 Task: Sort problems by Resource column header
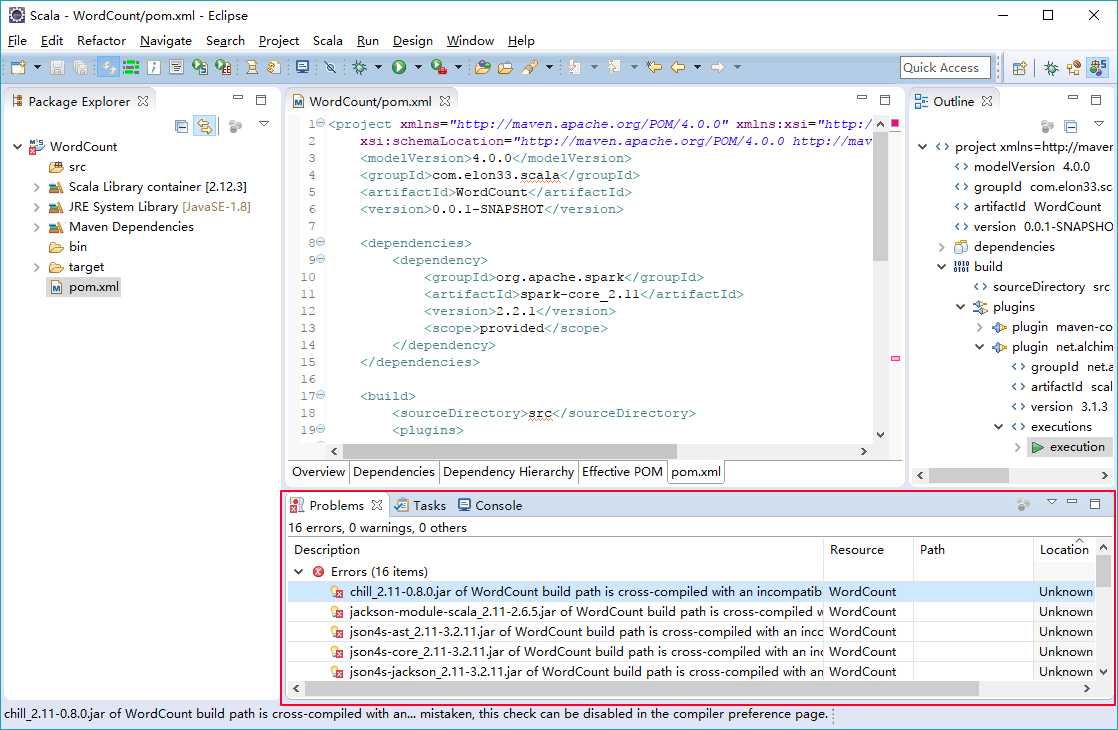pos(868,550)
